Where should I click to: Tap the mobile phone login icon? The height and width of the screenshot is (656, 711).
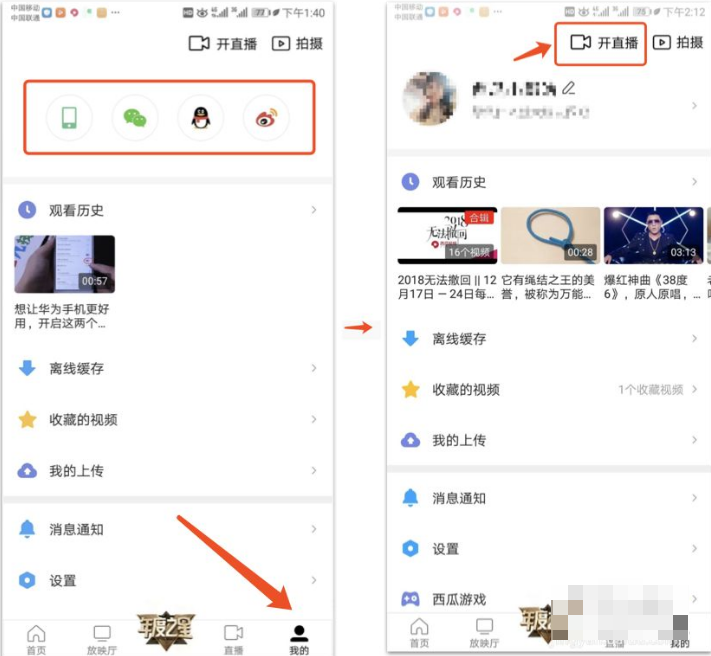coord(69,118)
